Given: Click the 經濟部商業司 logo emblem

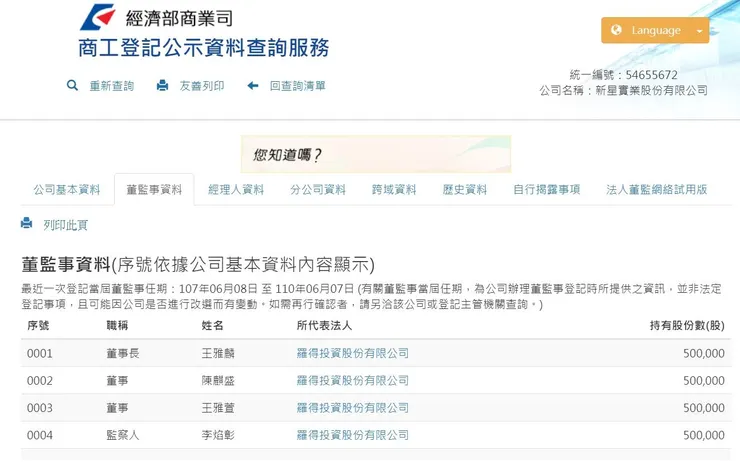Looking at the screenshot, I should coord(98,17).
